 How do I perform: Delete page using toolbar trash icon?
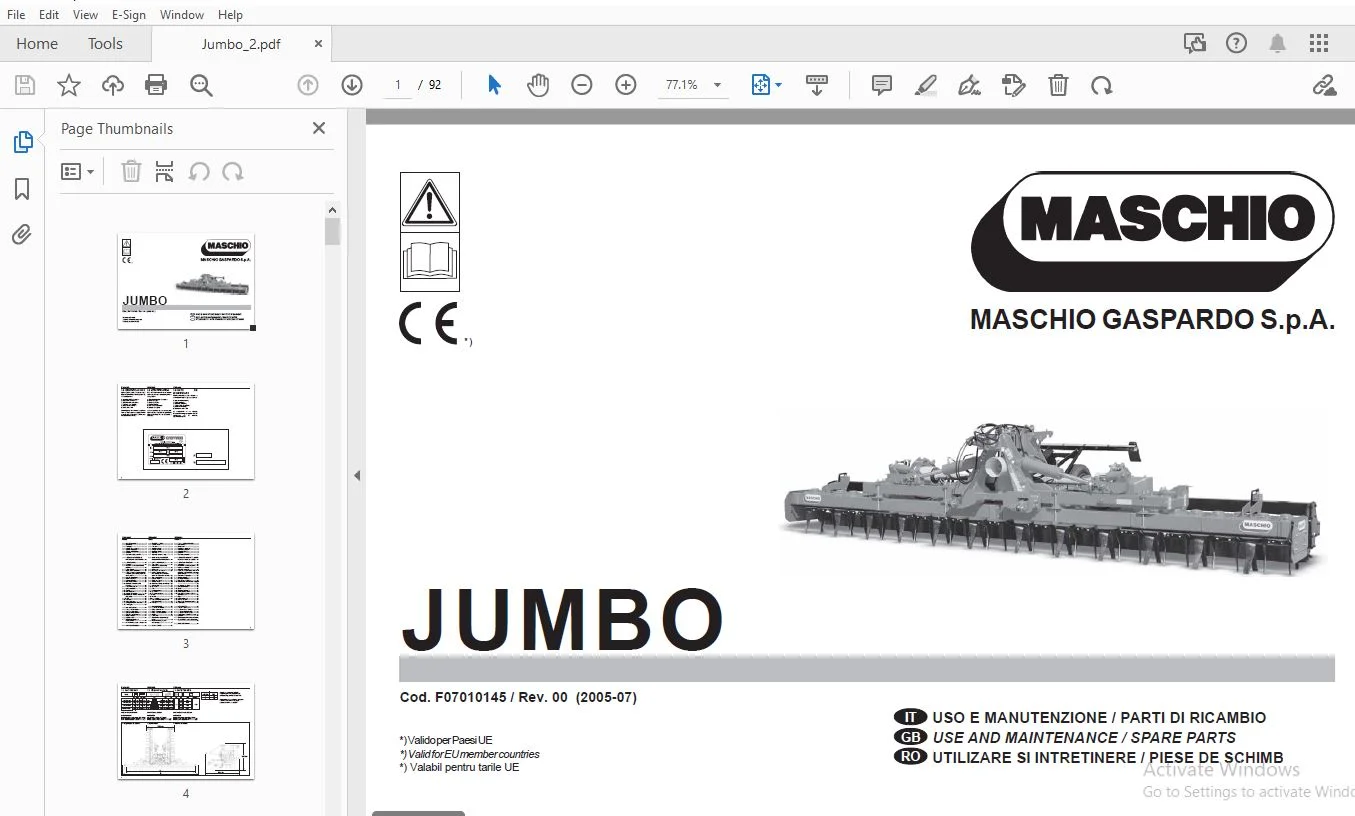(1058, 86)
